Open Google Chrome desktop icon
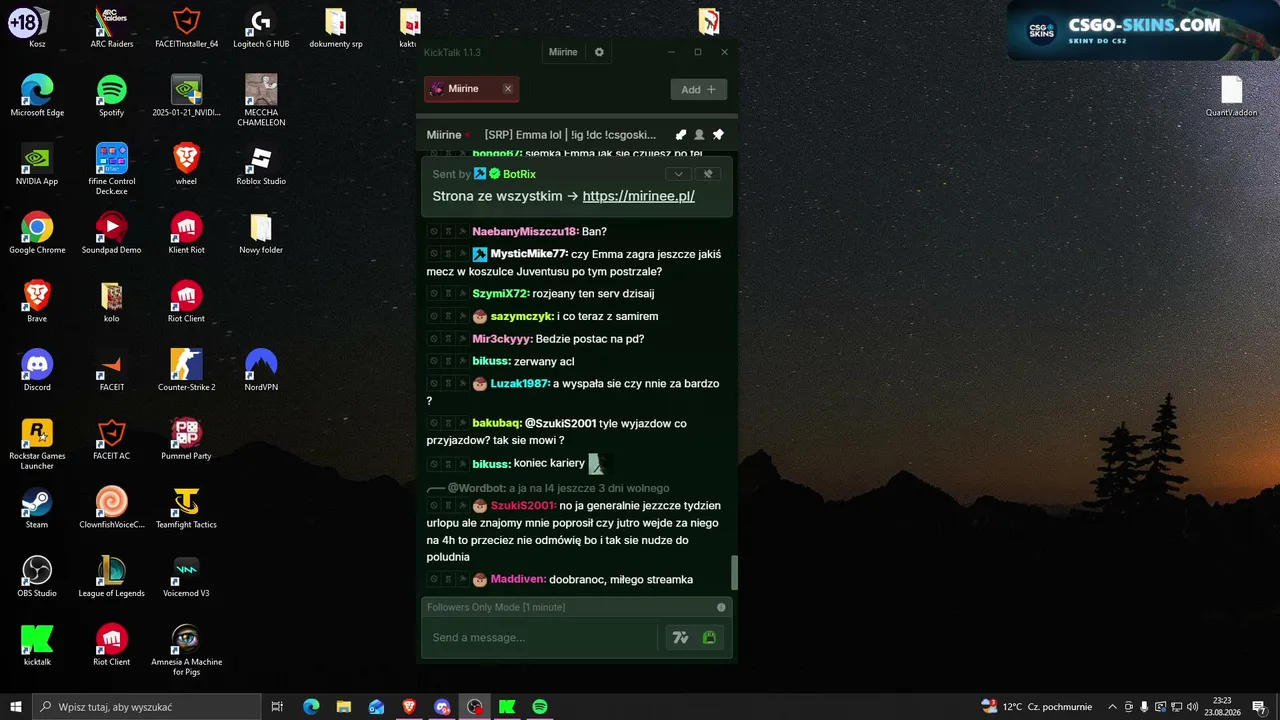Viewport: 1280px width, 720px height. pyautogui.click(x=37, y=233)
